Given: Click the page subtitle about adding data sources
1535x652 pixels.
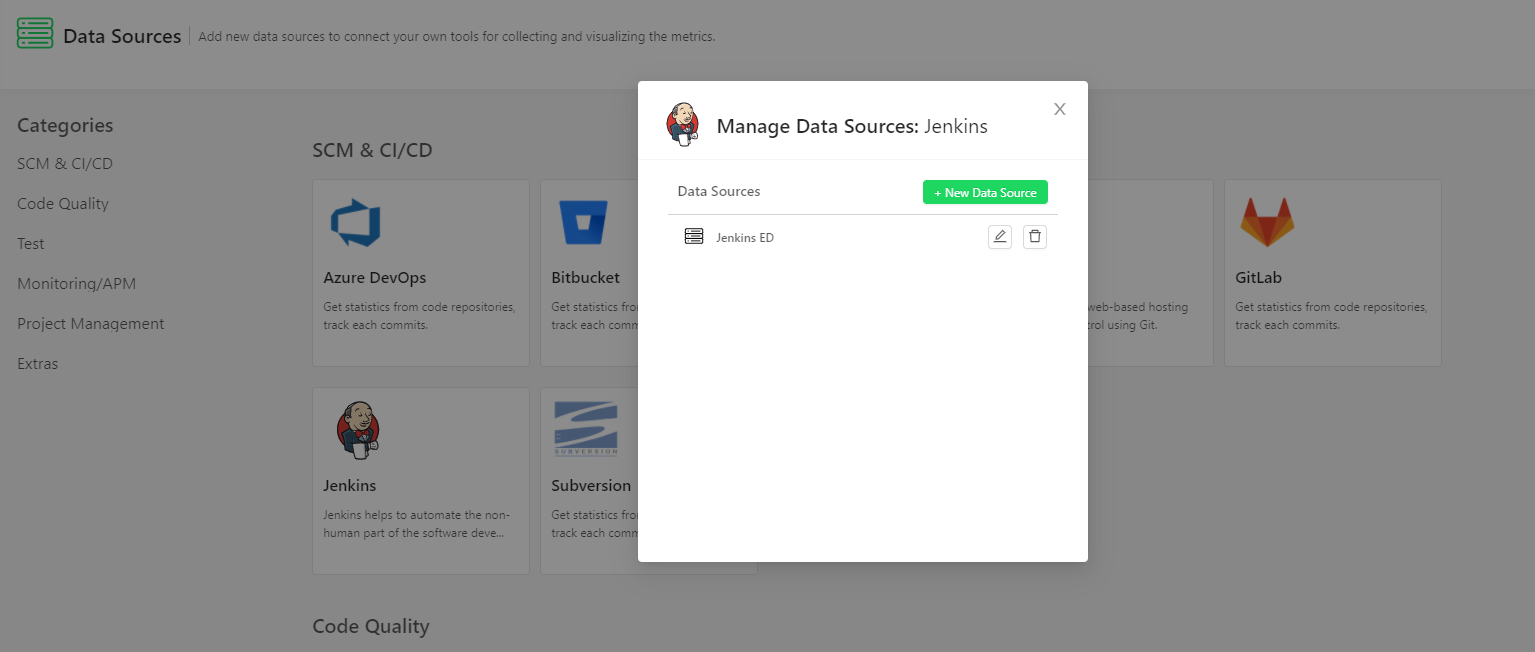Looking at the screenshot, I should (x=457, y=37).
